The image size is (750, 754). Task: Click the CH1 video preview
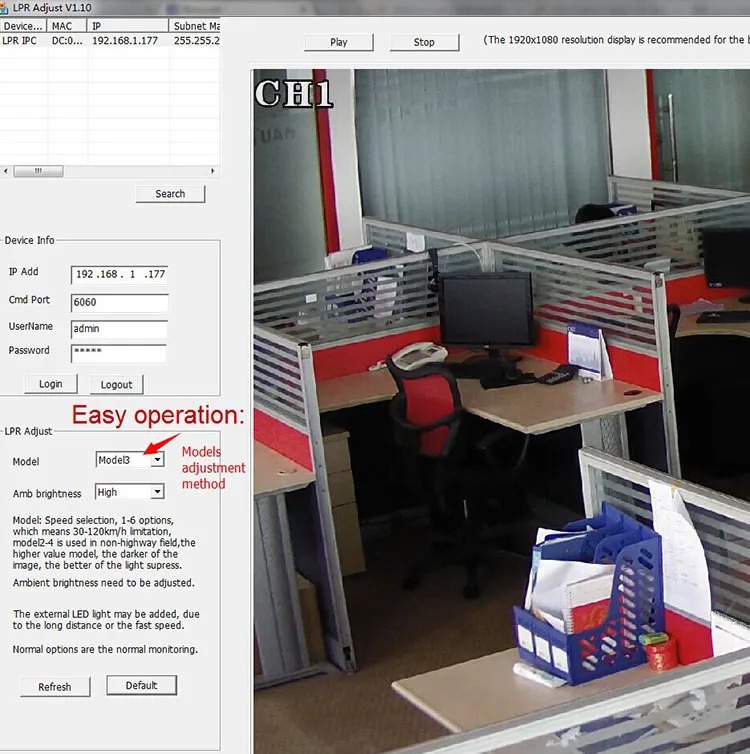click(501, 411)
